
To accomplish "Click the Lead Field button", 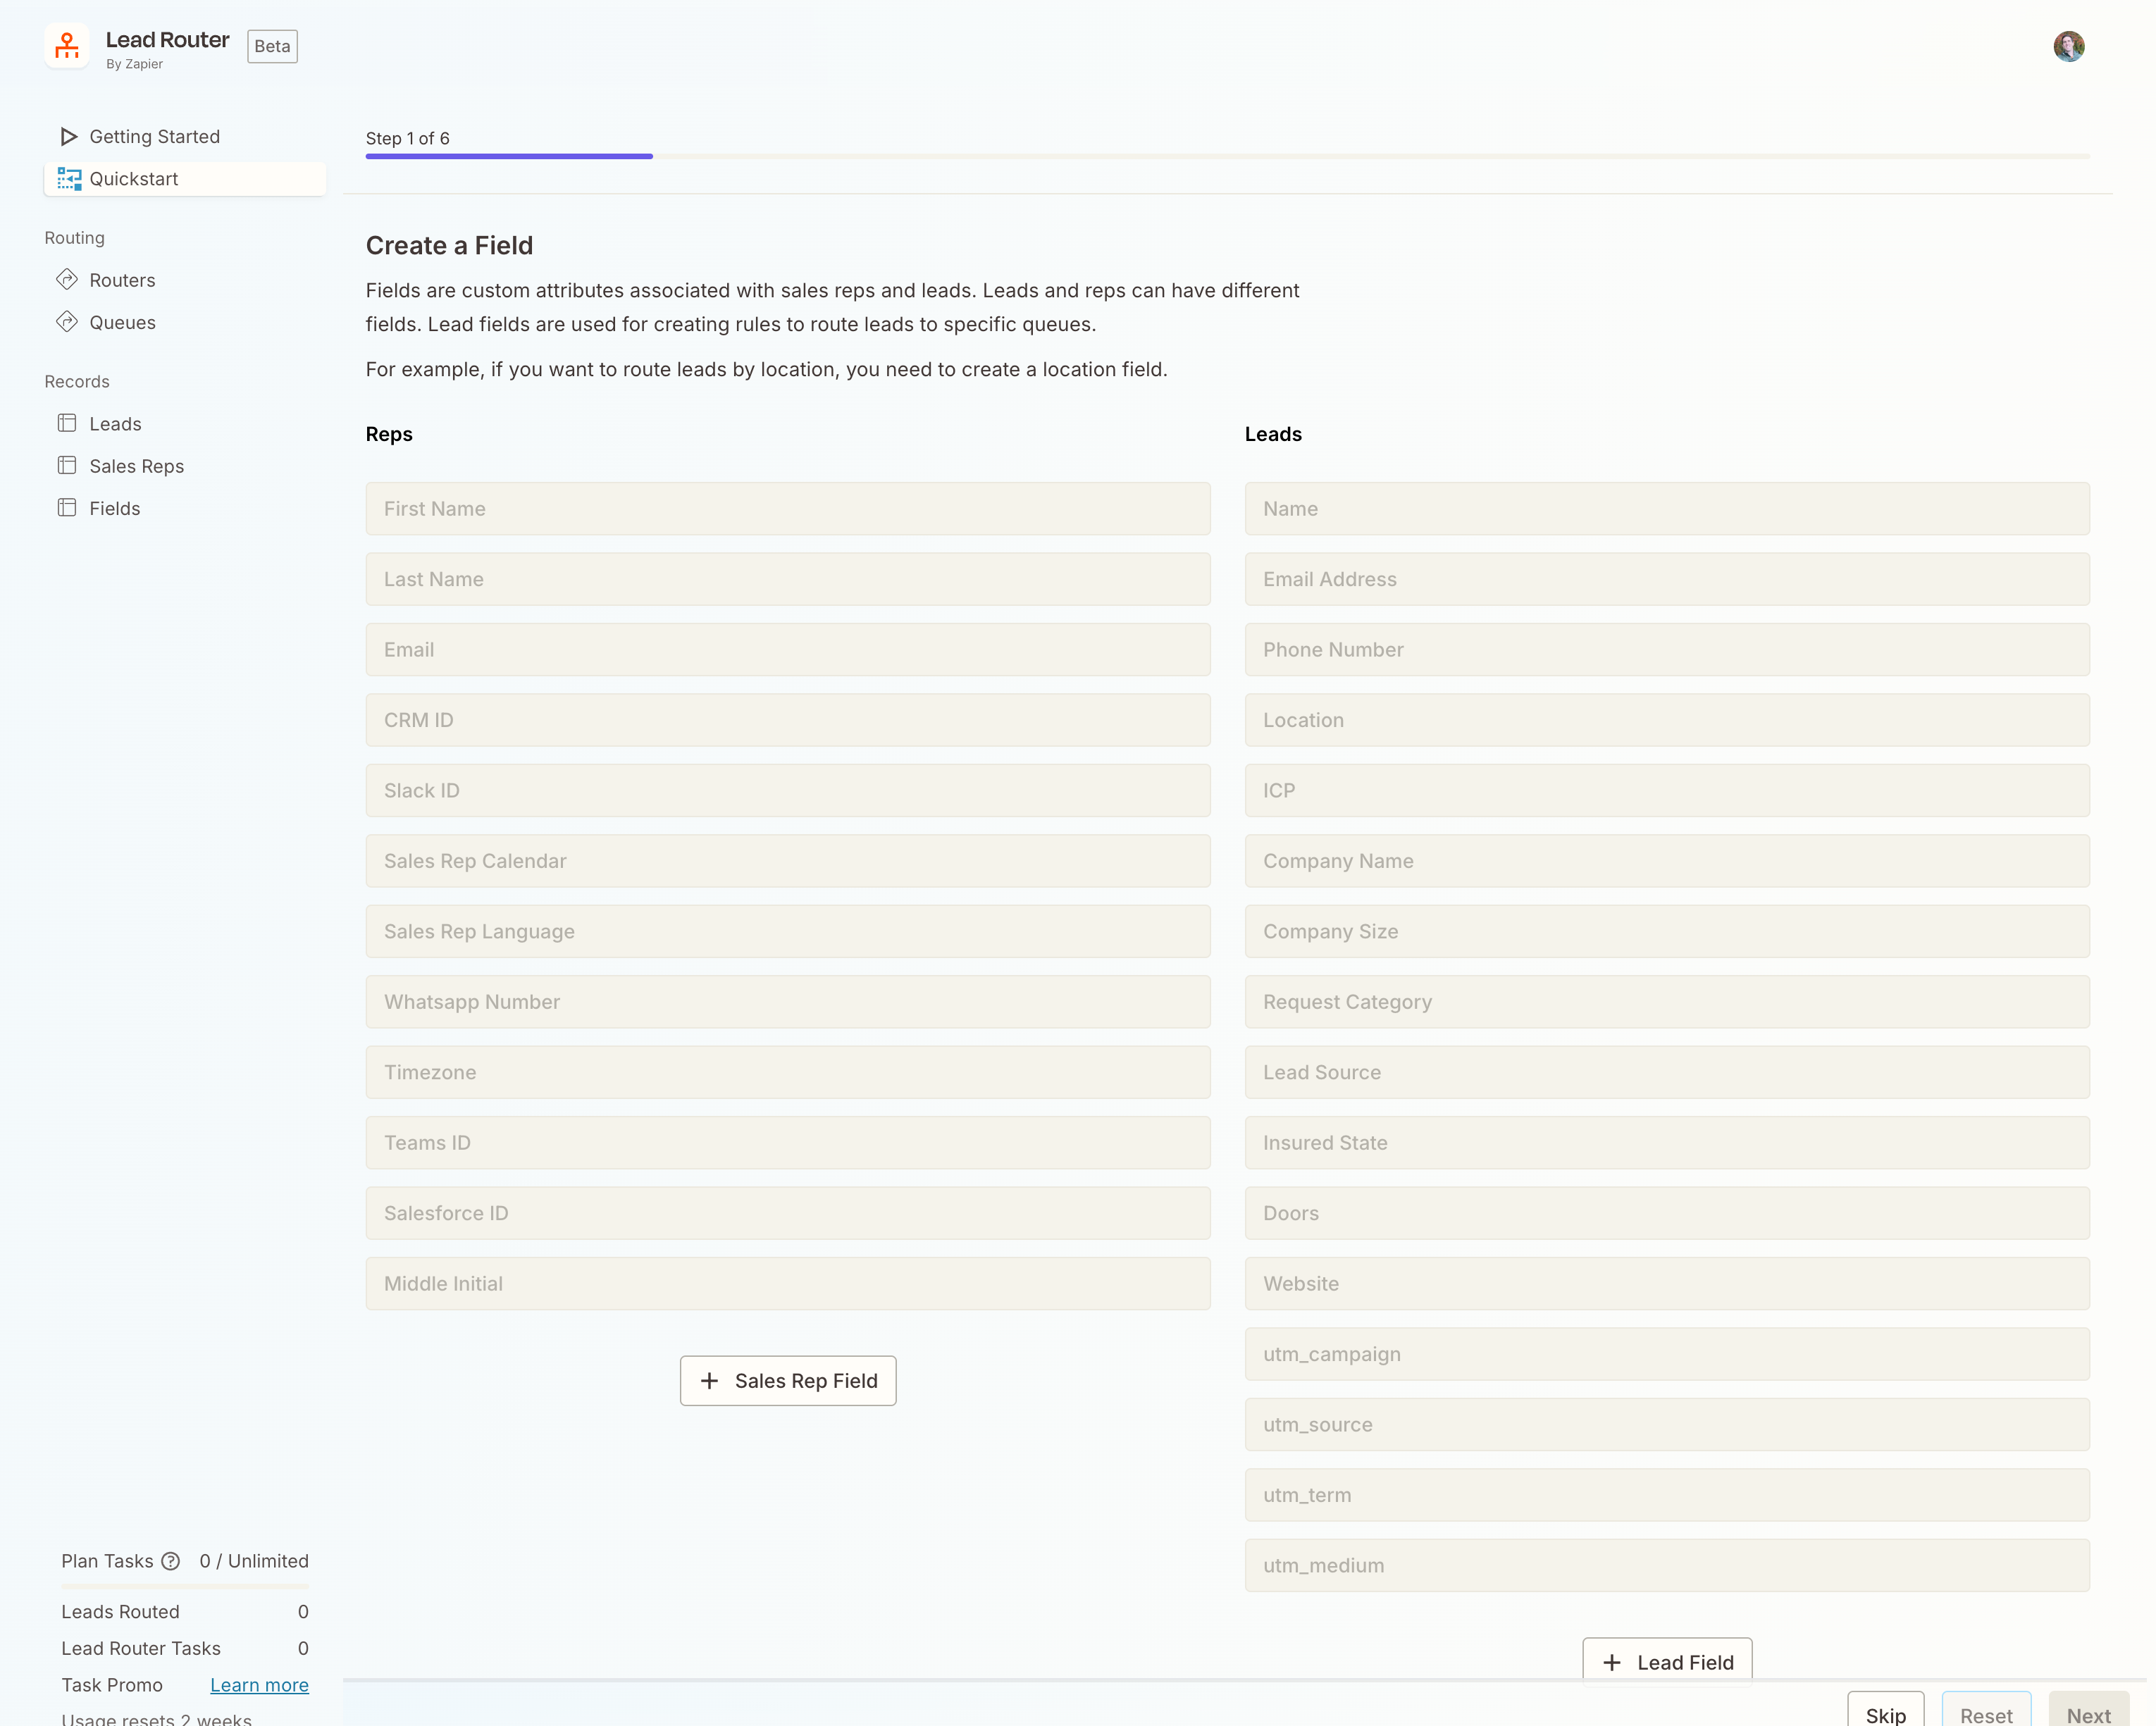I will (1666, 1661).
